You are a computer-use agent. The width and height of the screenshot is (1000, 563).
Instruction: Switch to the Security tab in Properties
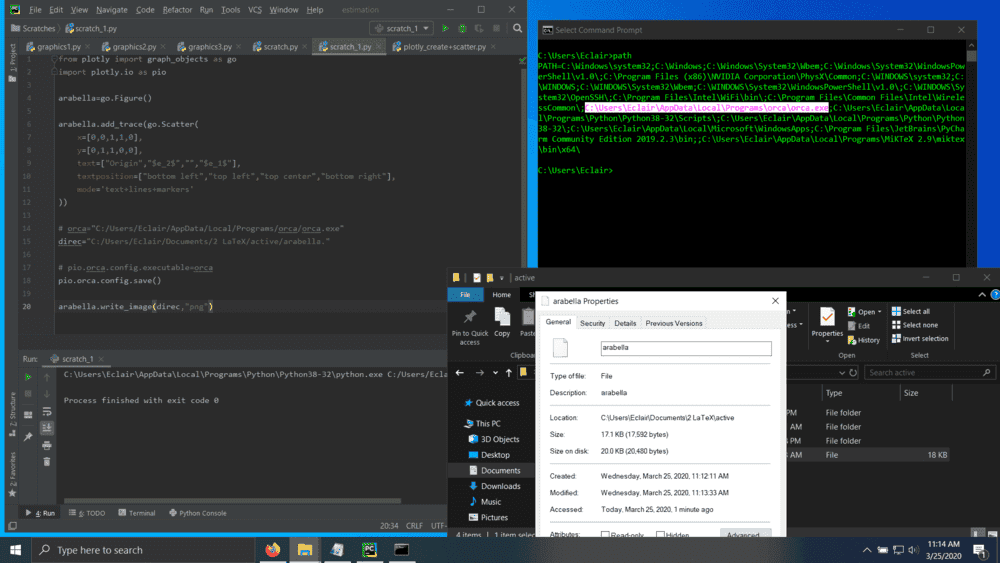point(593,323)
